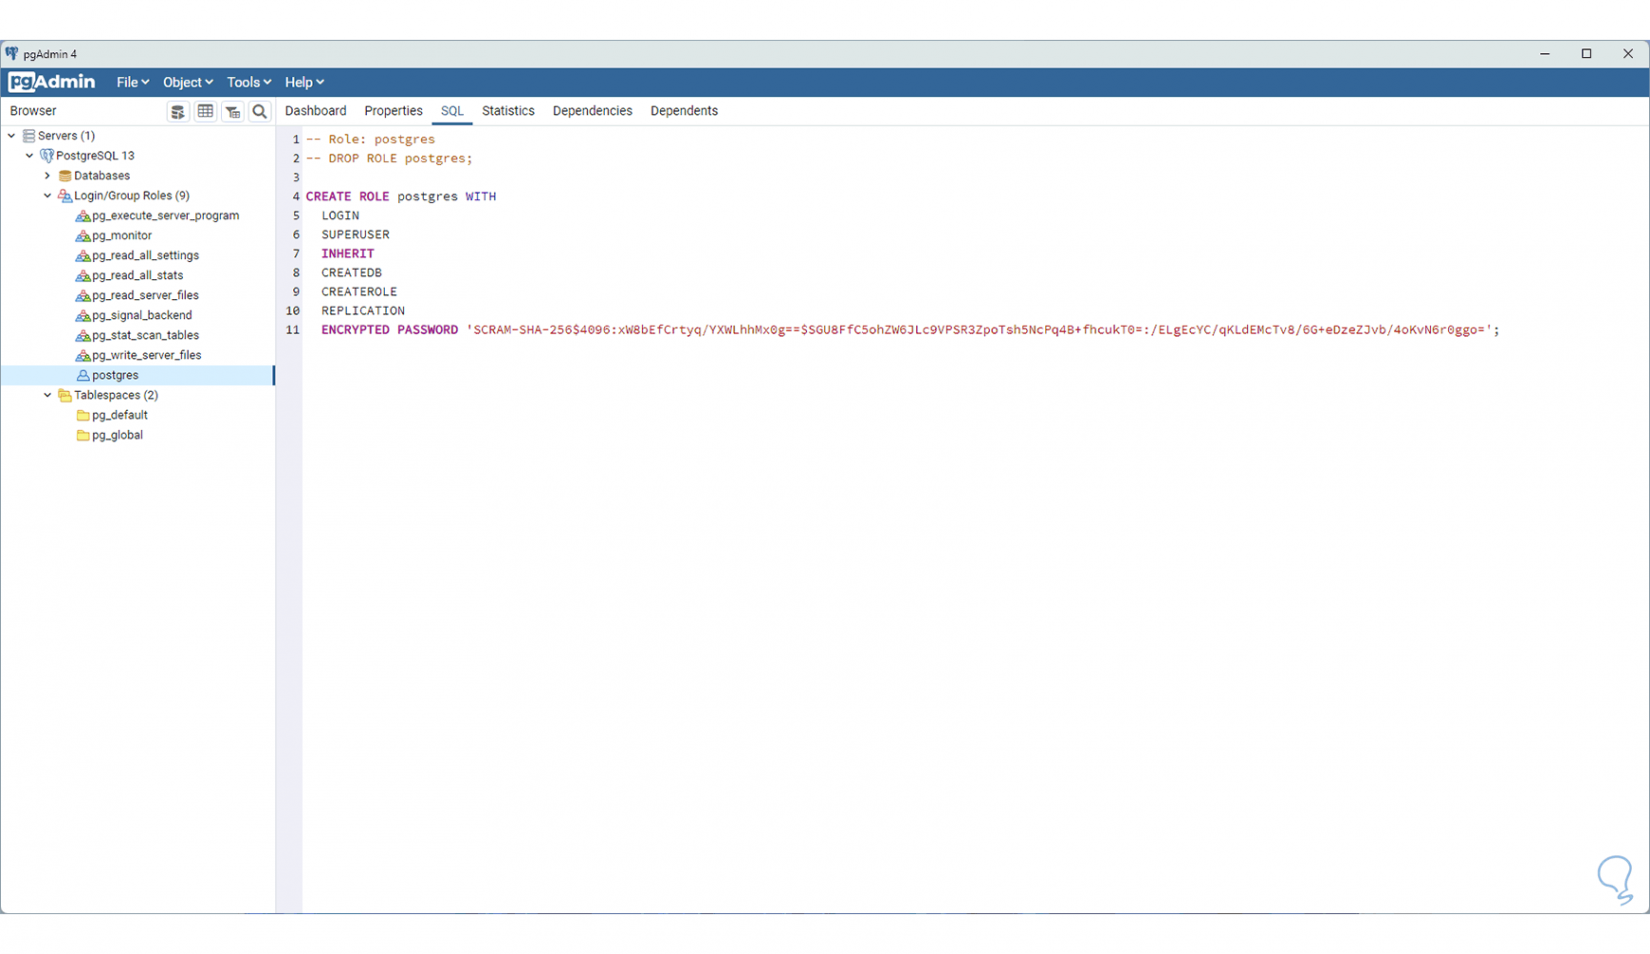This screenshot has width=1650, height=954.
Task: Click the LOGIN keyword in SQL
Action: click(340, 216)
